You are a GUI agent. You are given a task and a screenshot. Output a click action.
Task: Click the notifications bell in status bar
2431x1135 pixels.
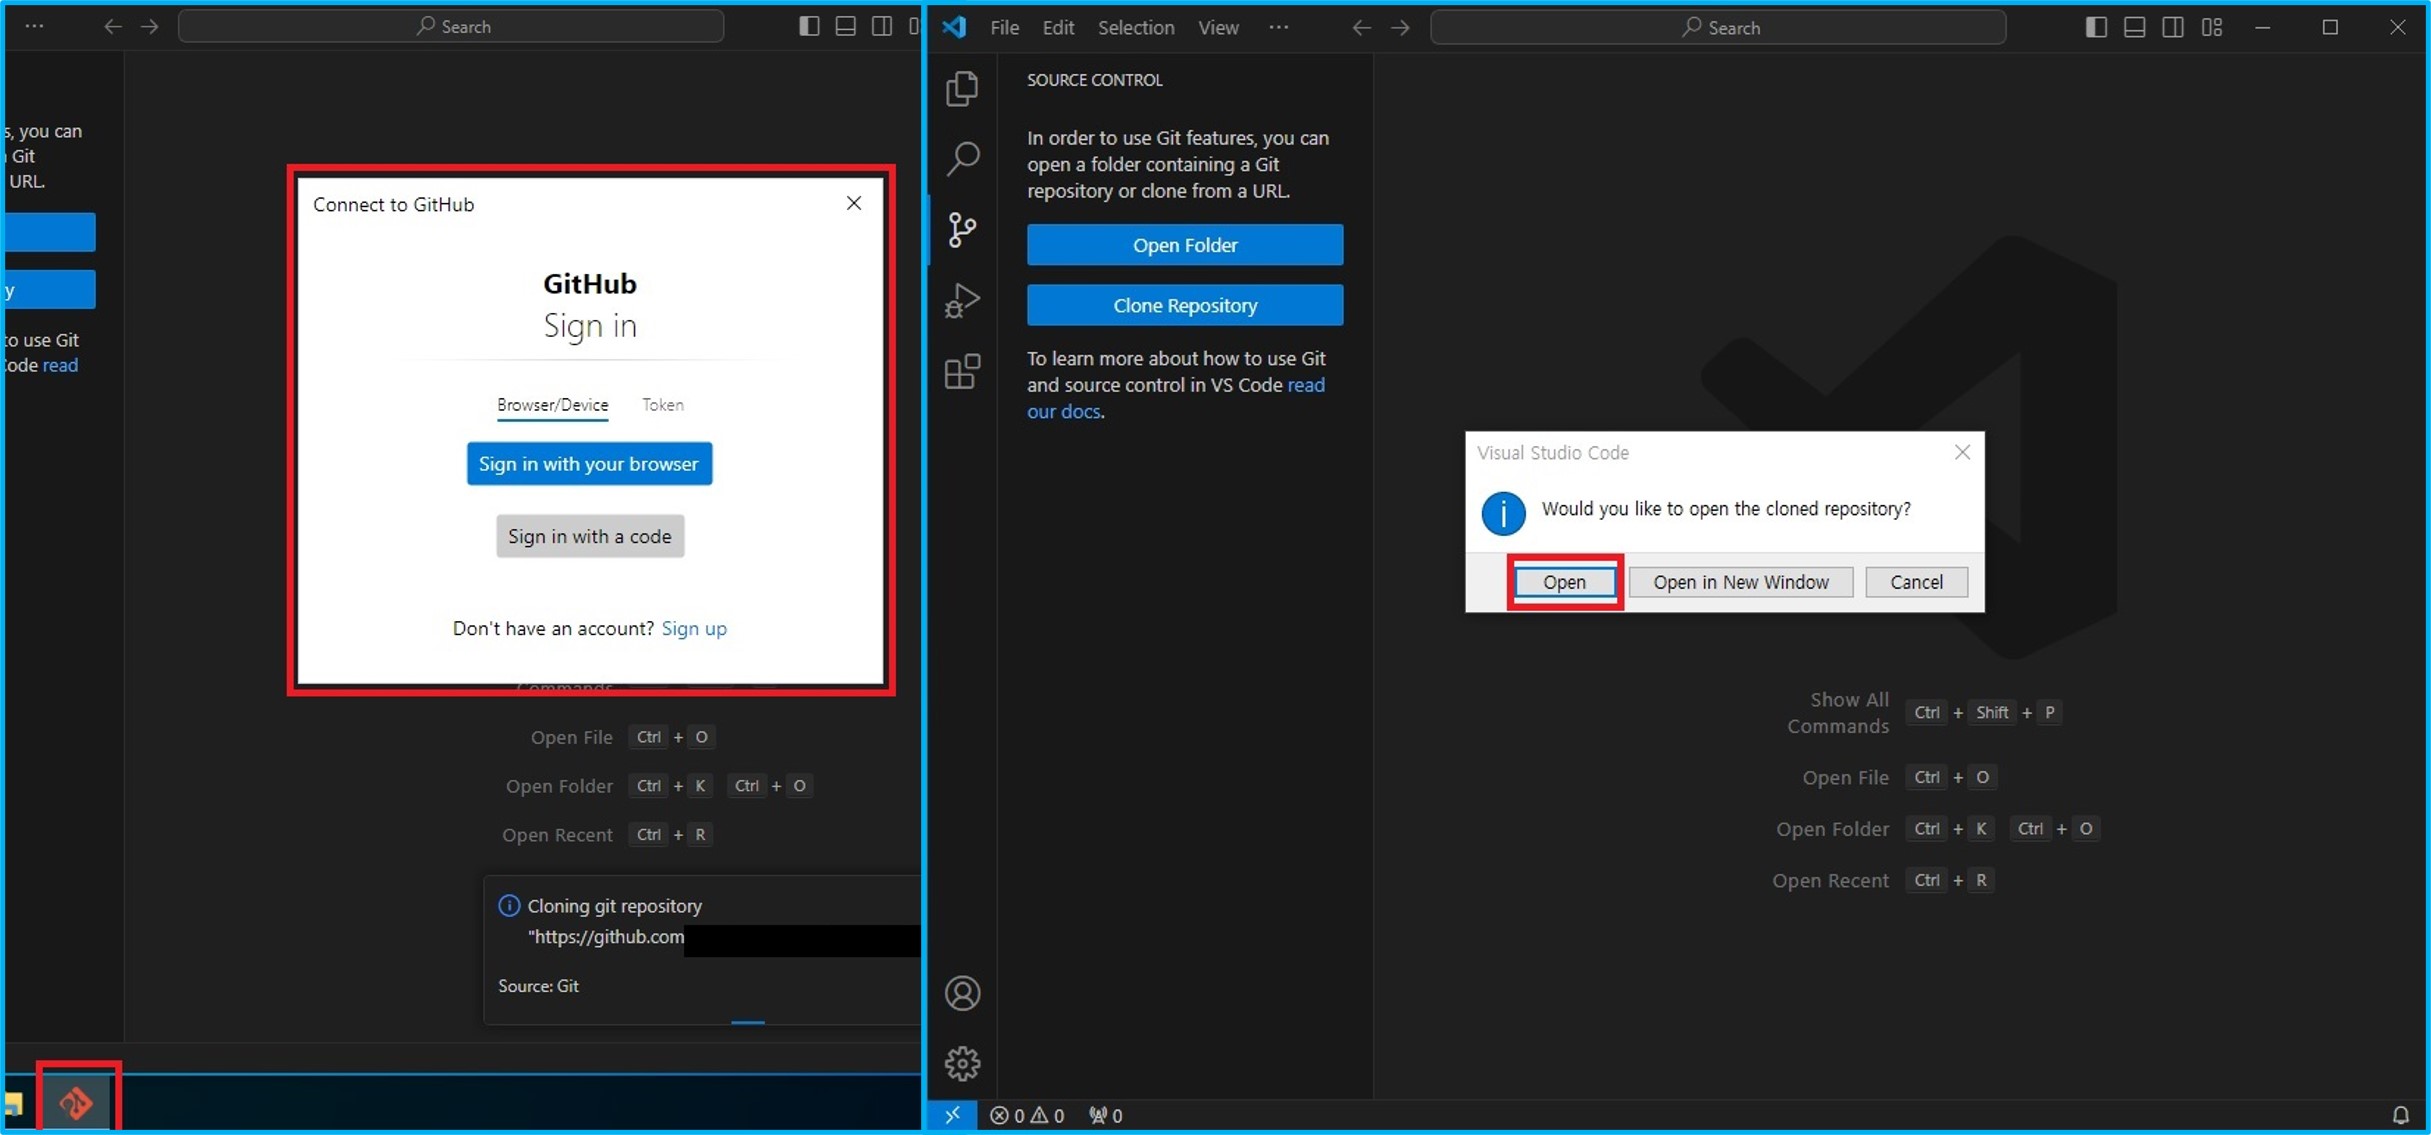(x=2399, y=1115)
